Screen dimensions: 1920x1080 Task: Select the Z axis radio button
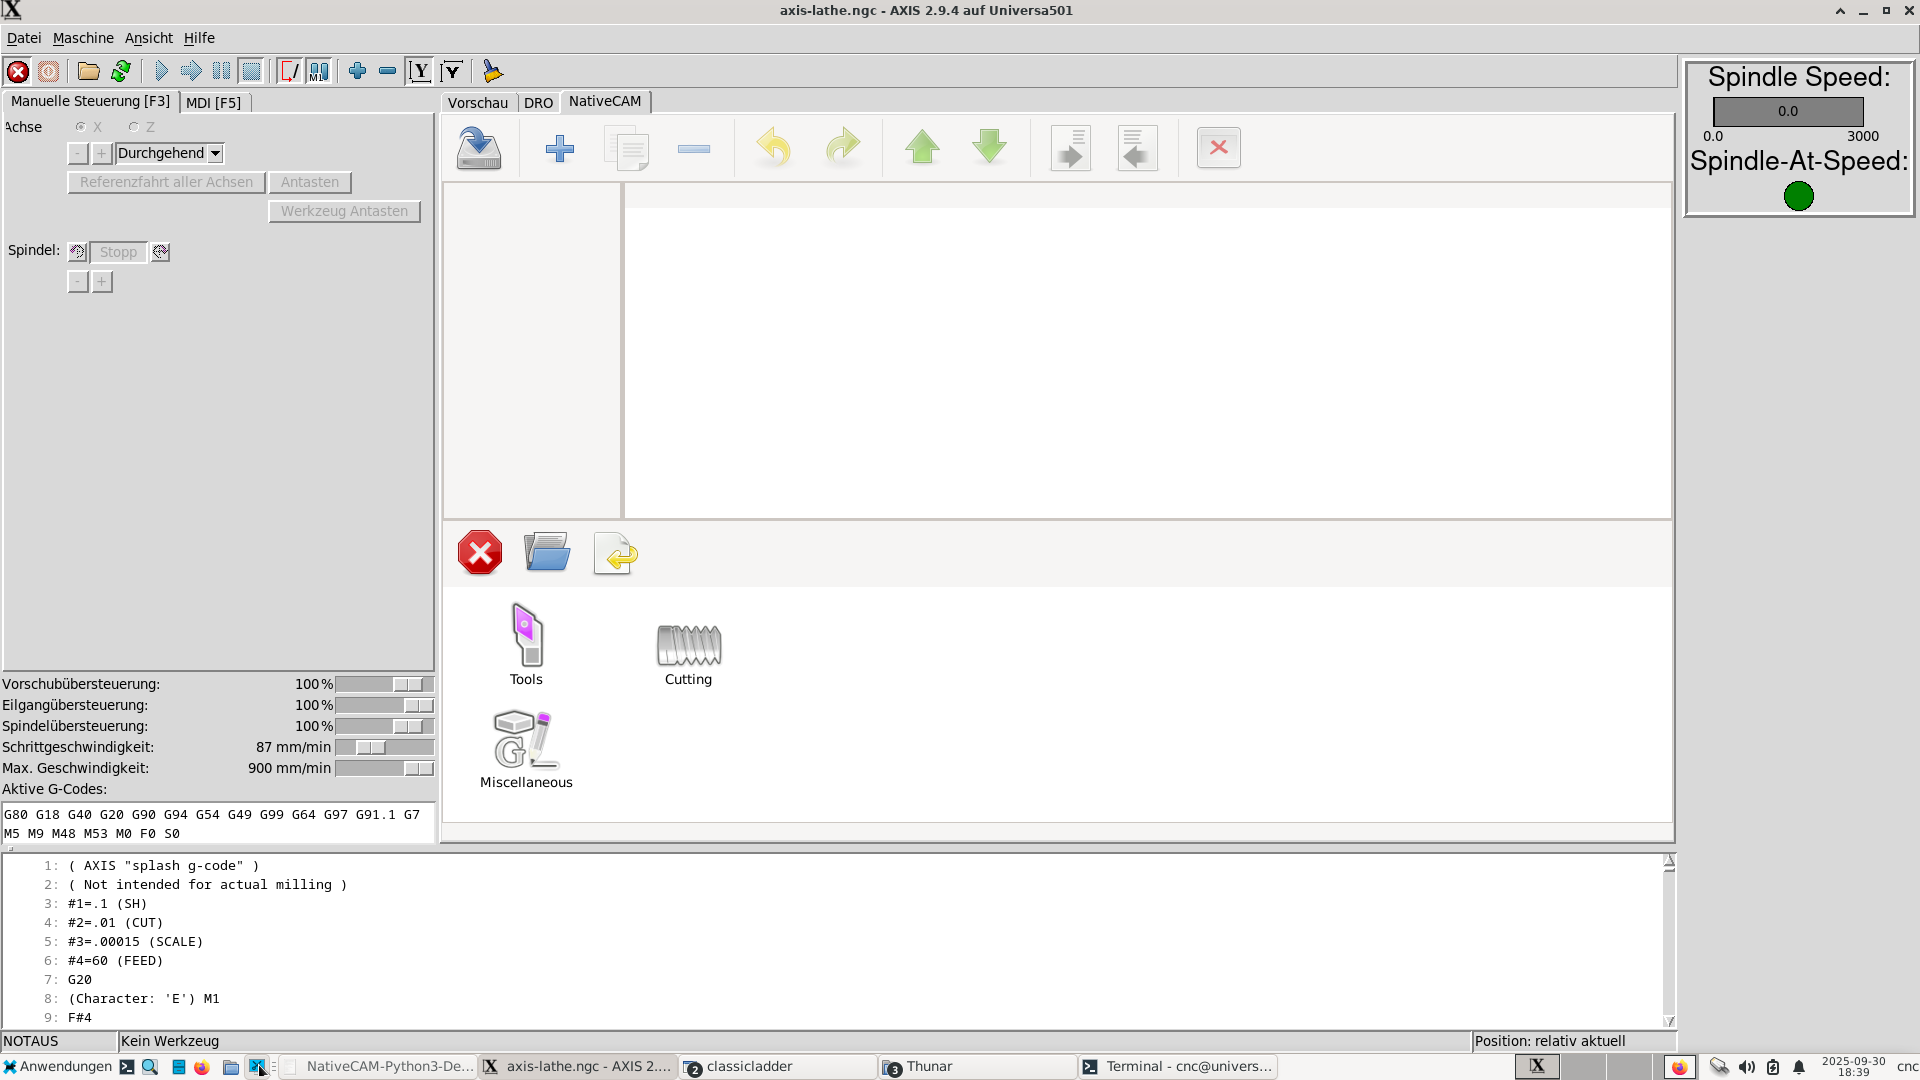point(134,127)
